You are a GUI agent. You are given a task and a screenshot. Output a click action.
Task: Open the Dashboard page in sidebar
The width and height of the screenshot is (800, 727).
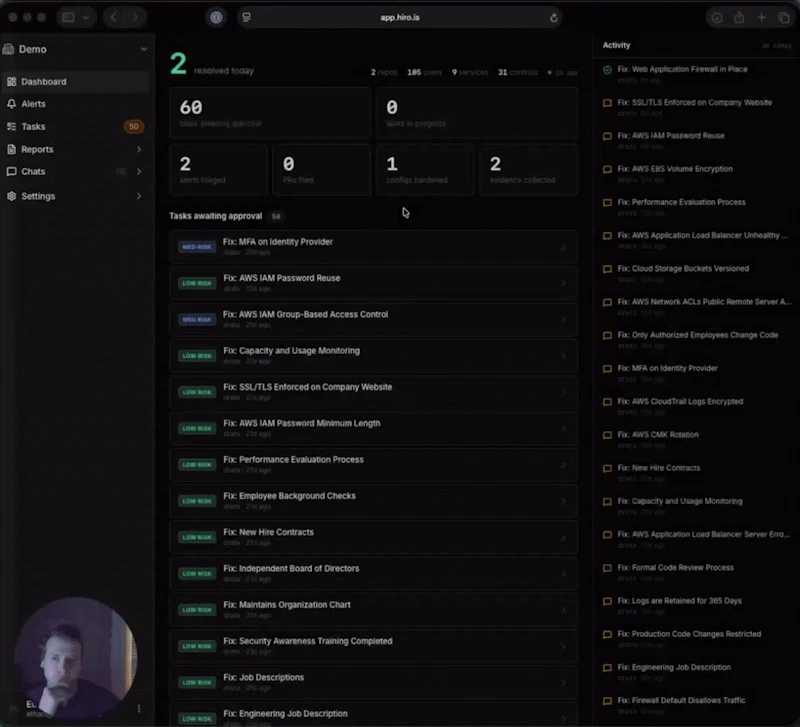pyautogui.click(x=76, y=82)
